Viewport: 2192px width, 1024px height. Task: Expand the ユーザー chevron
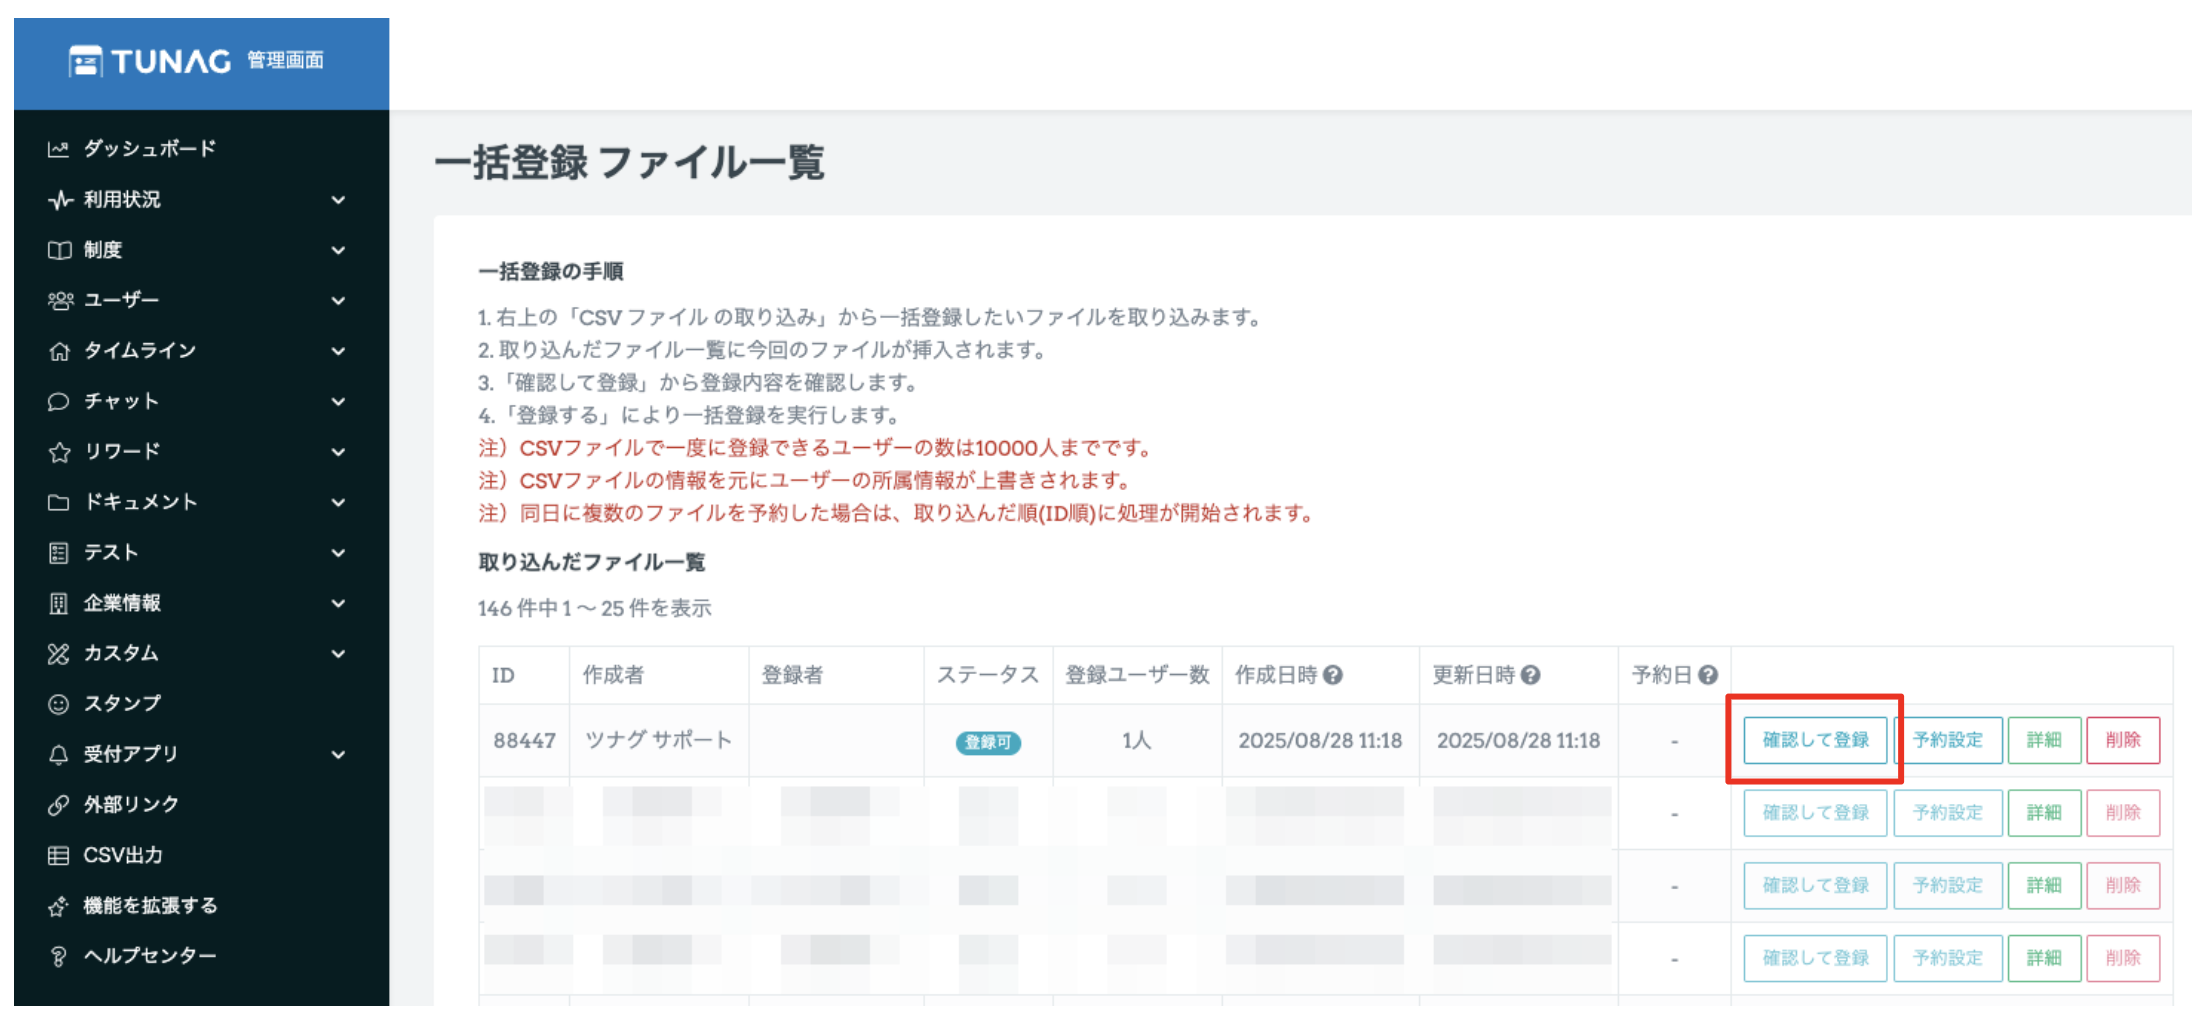click(338, 300)
